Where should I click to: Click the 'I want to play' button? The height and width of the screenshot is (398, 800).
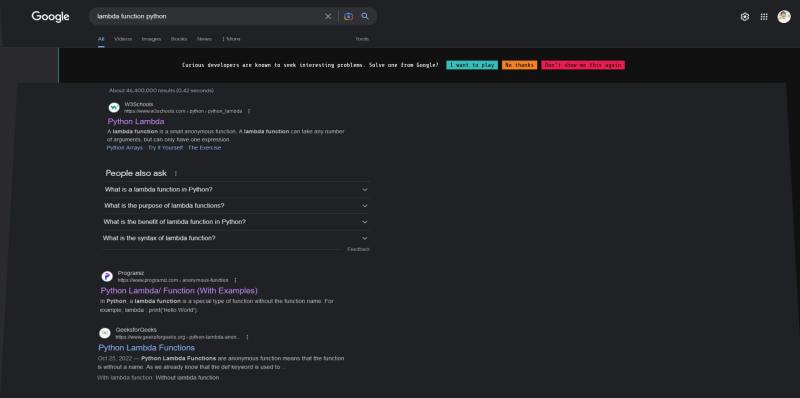(472, 65)
